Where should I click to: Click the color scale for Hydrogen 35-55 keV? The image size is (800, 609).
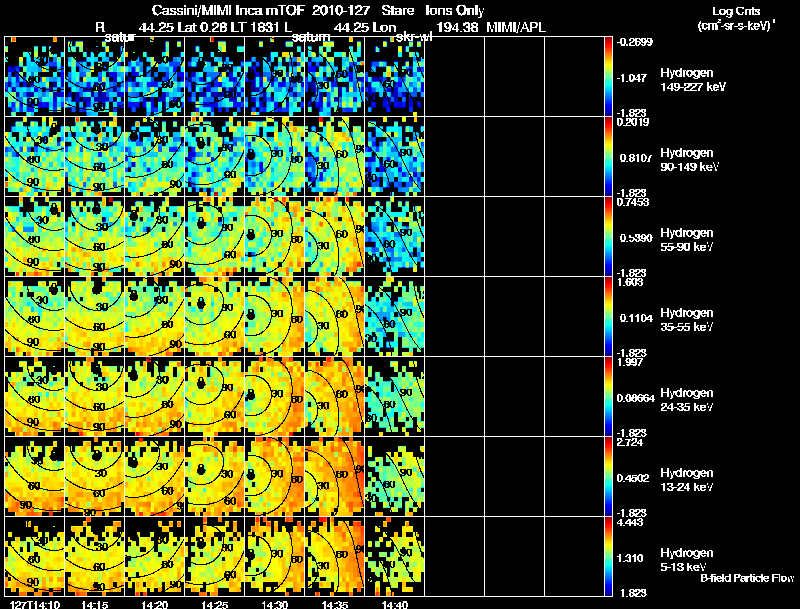(608, 316)
